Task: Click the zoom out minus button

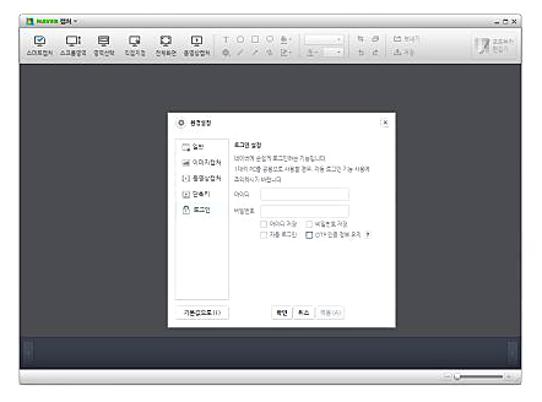Action: point(447,376)
